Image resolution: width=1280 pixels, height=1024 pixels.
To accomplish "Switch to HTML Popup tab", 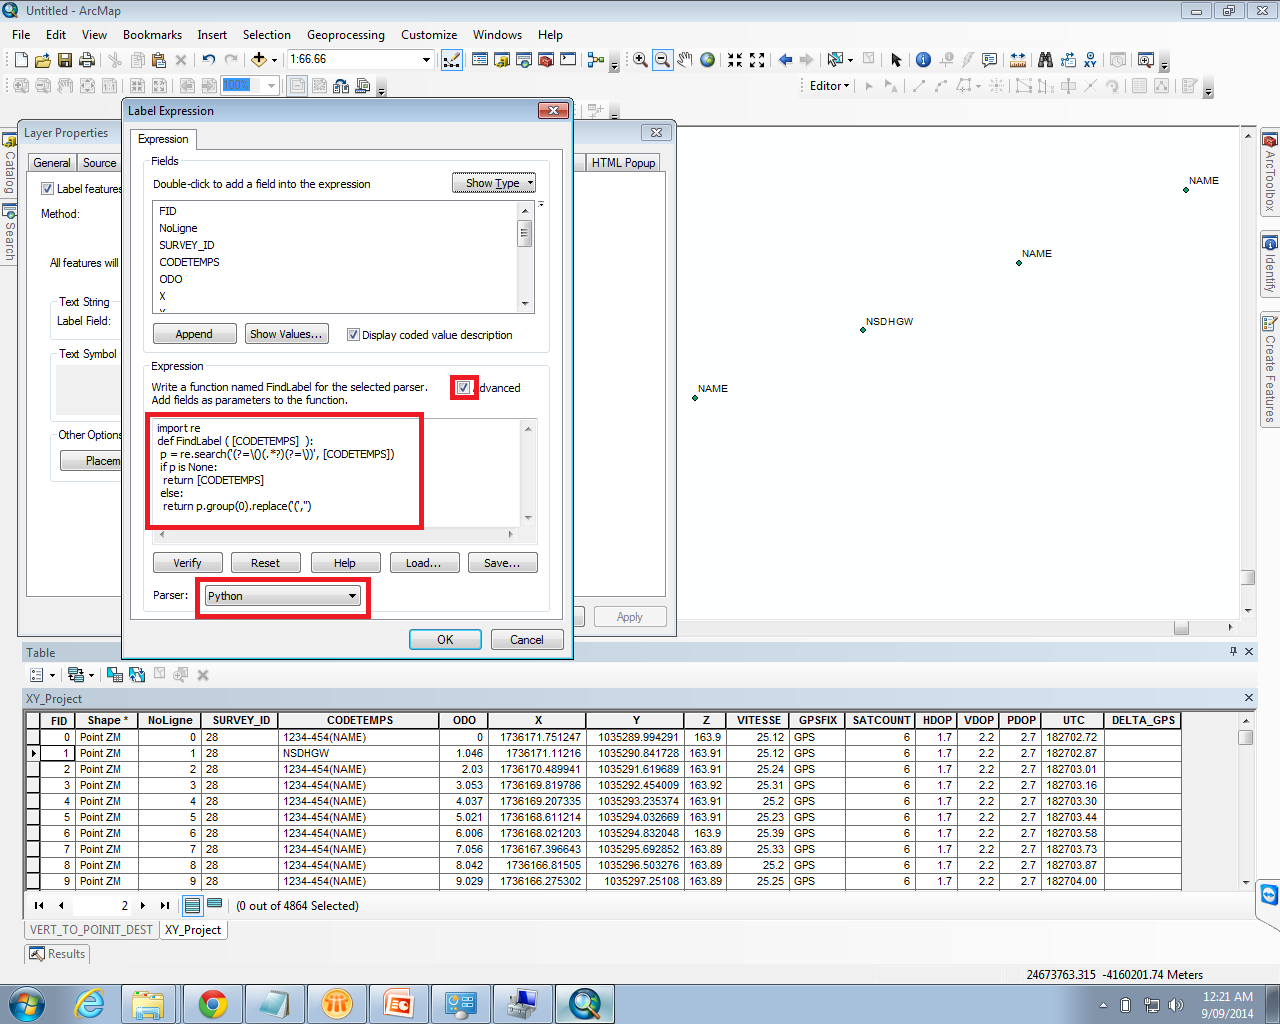I will pos(623,163).
